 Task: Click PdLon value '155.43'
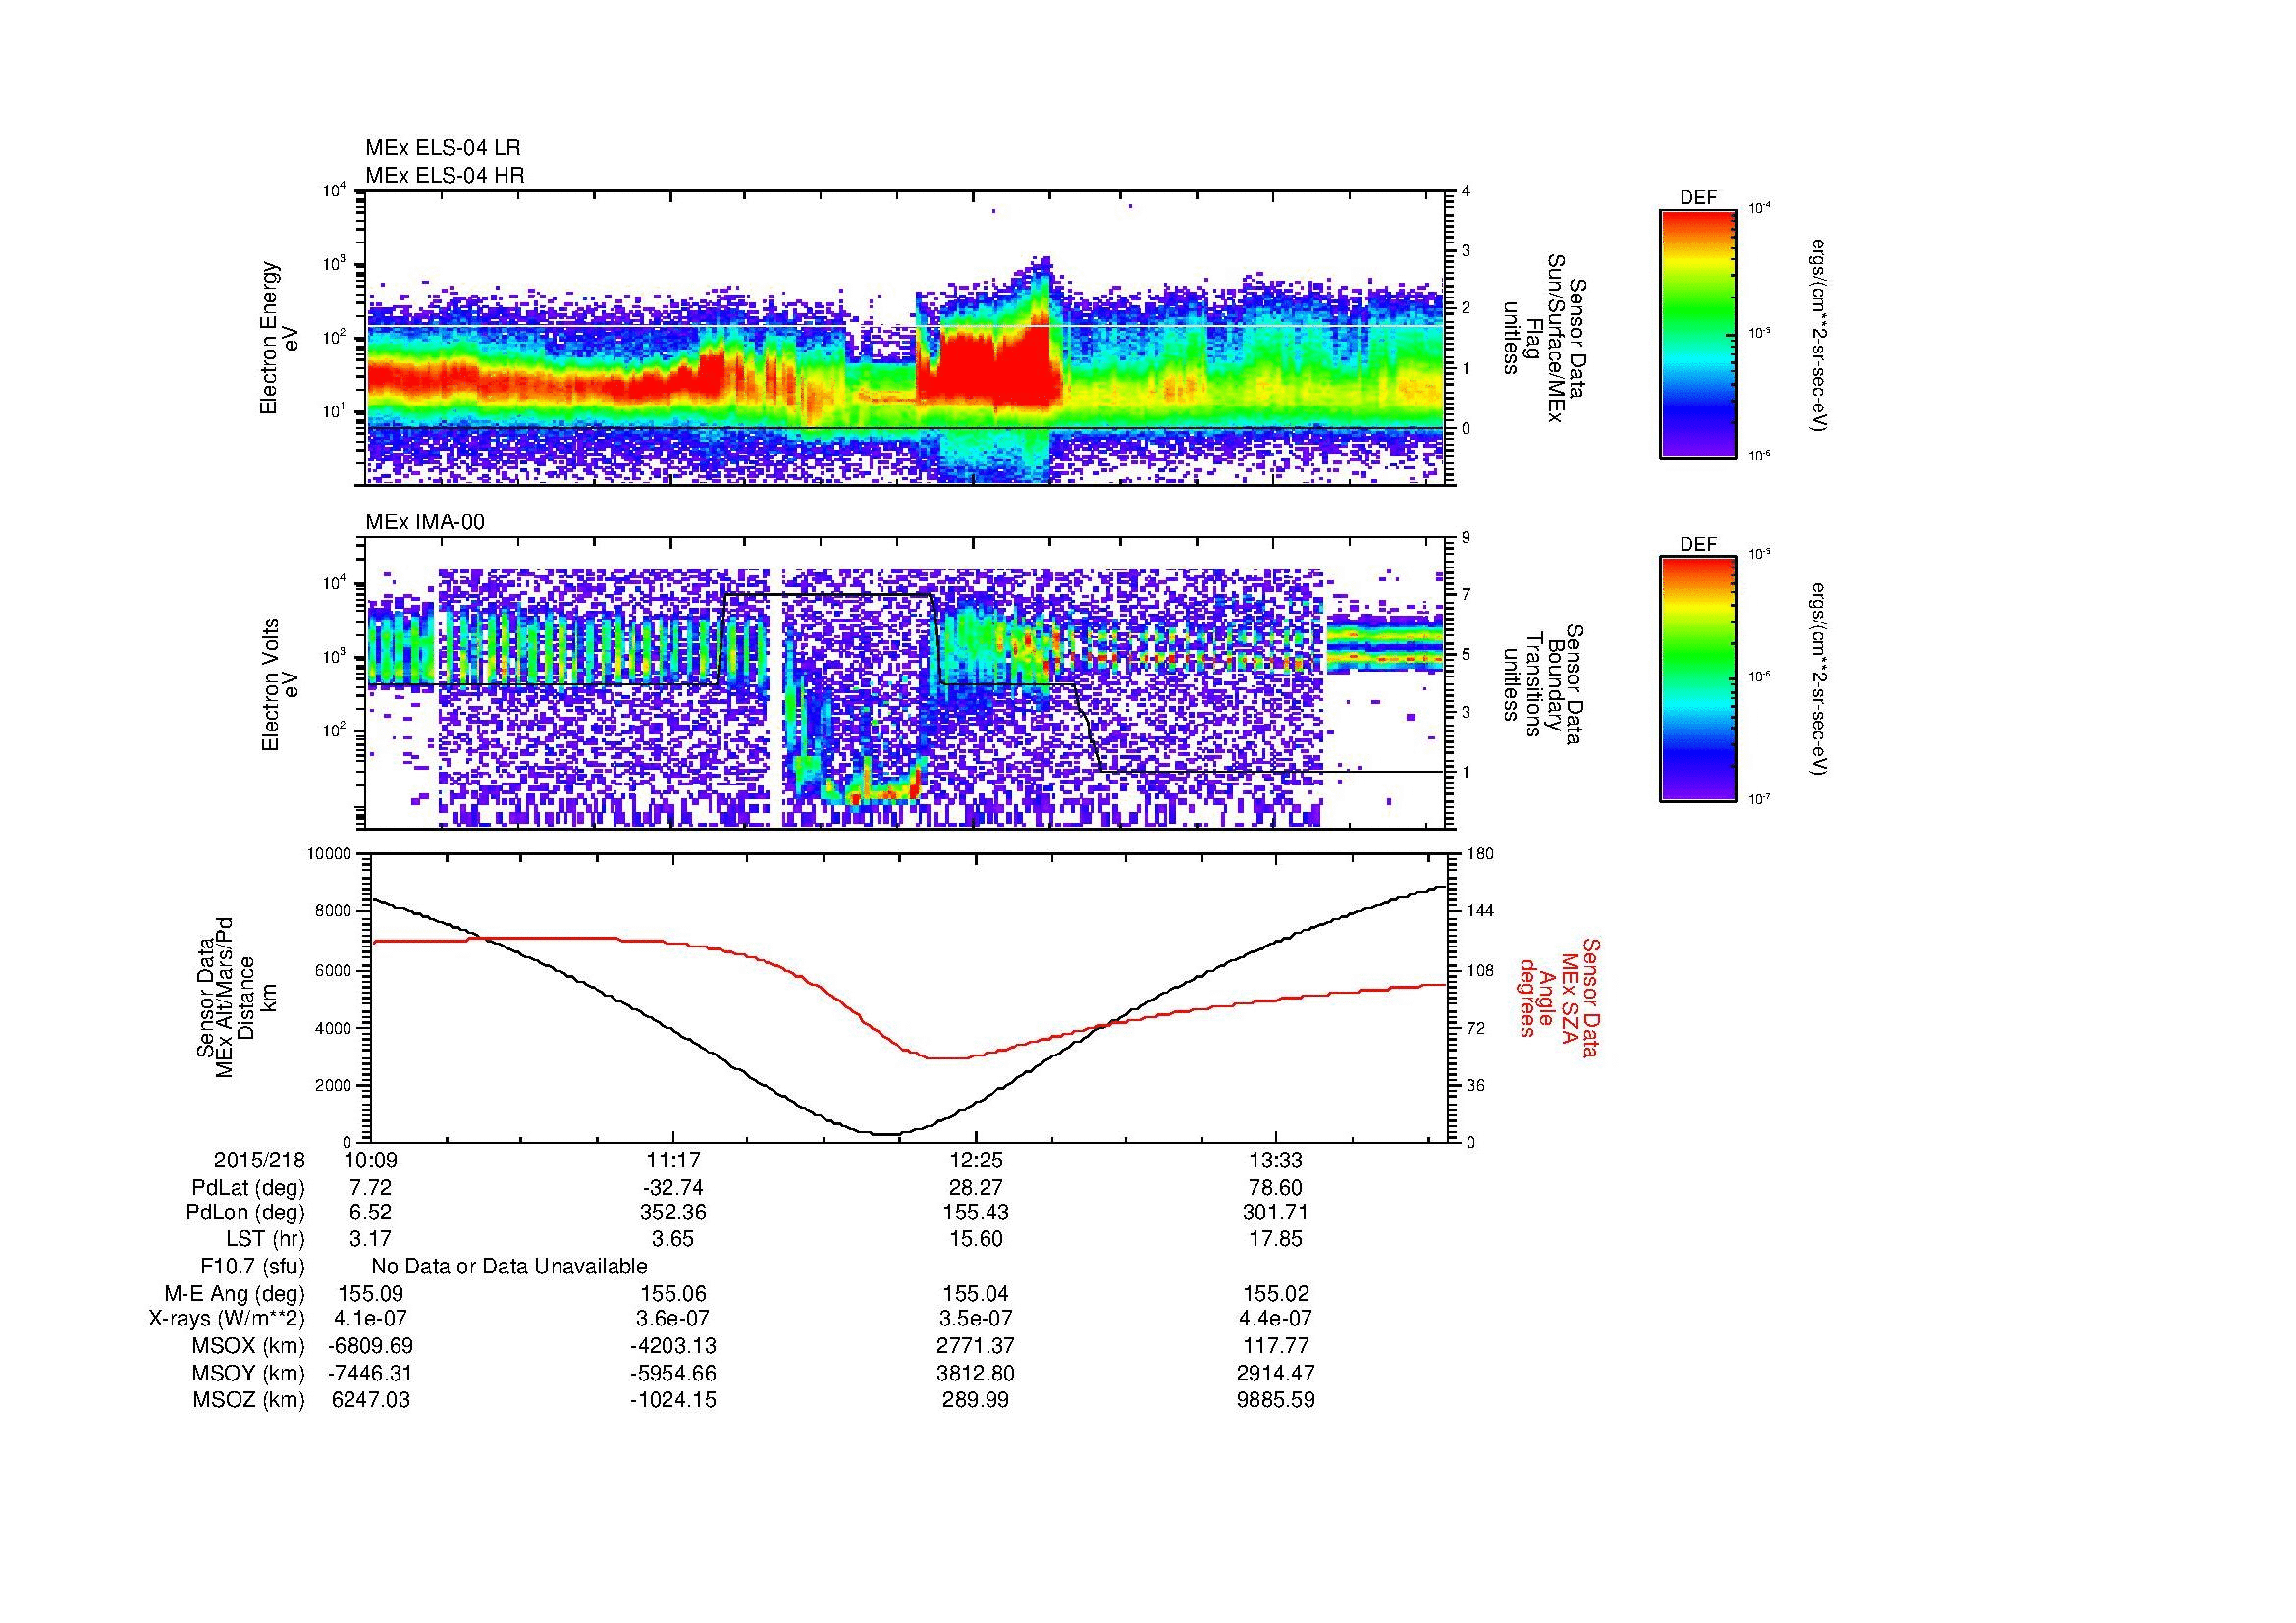[976, 1213]
